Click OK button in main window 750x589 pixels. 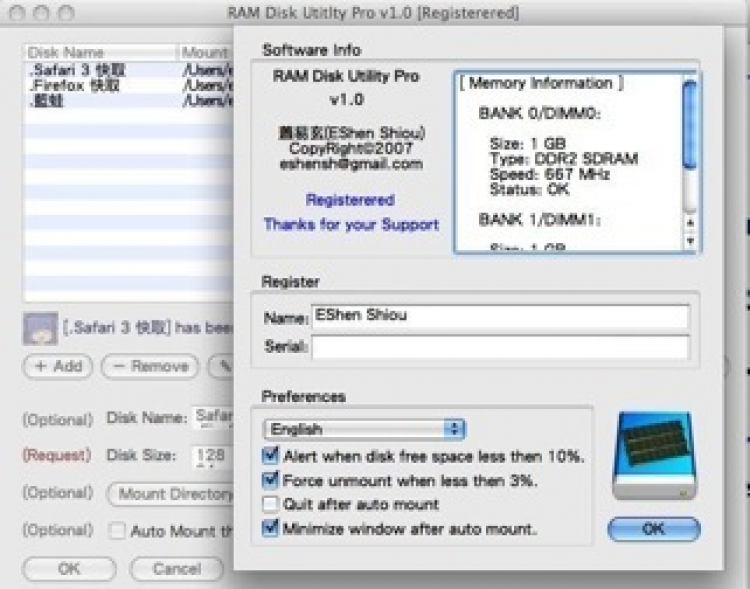tap(69, 569)
